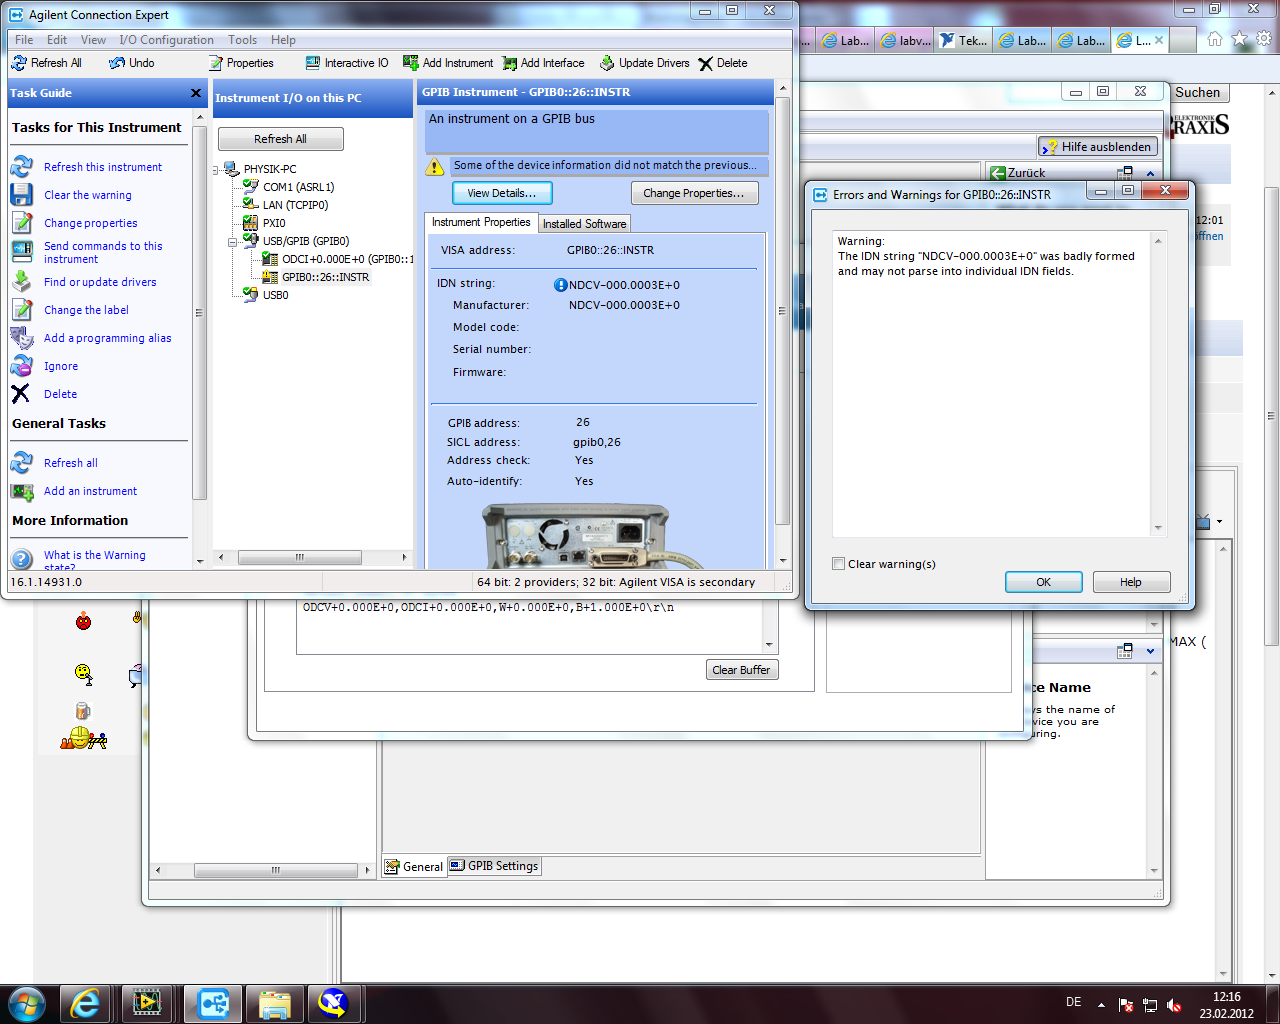Click the Add Instrument toolbar icon
1280x1024 pixels.
[x=411, y=63]
